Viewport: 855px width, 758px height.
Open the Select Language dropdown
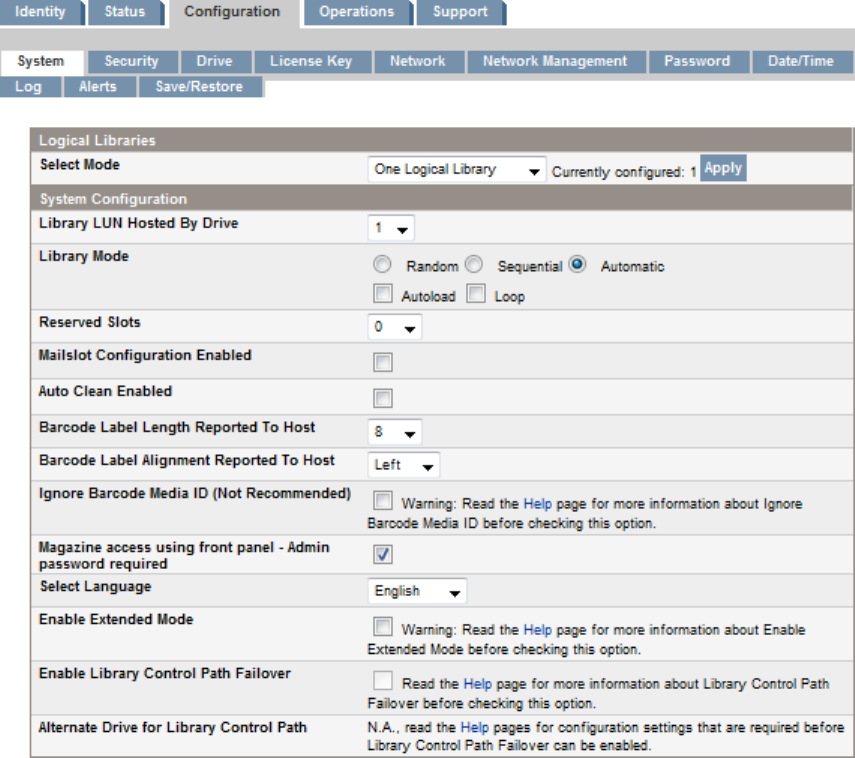[x=417, y=591]
